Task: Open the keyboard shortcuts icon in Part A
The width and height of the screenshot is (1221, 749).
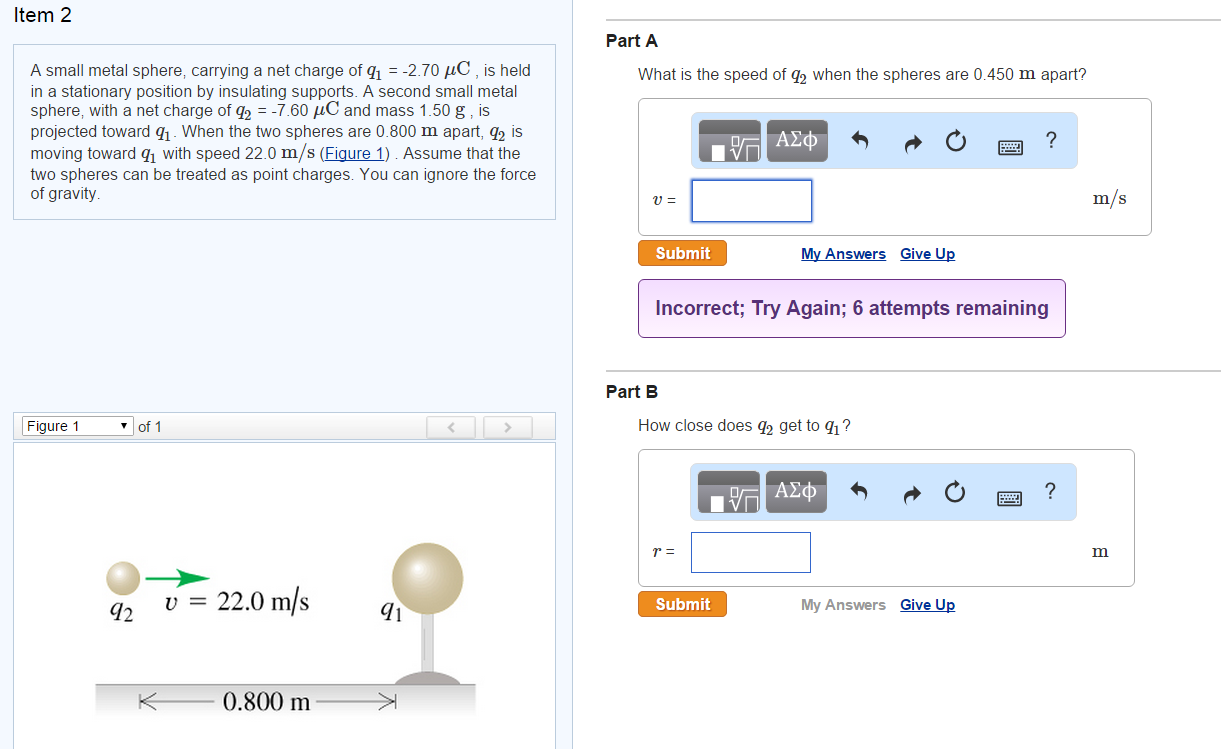Action: pyautogui.click(x=1010, y=145)
